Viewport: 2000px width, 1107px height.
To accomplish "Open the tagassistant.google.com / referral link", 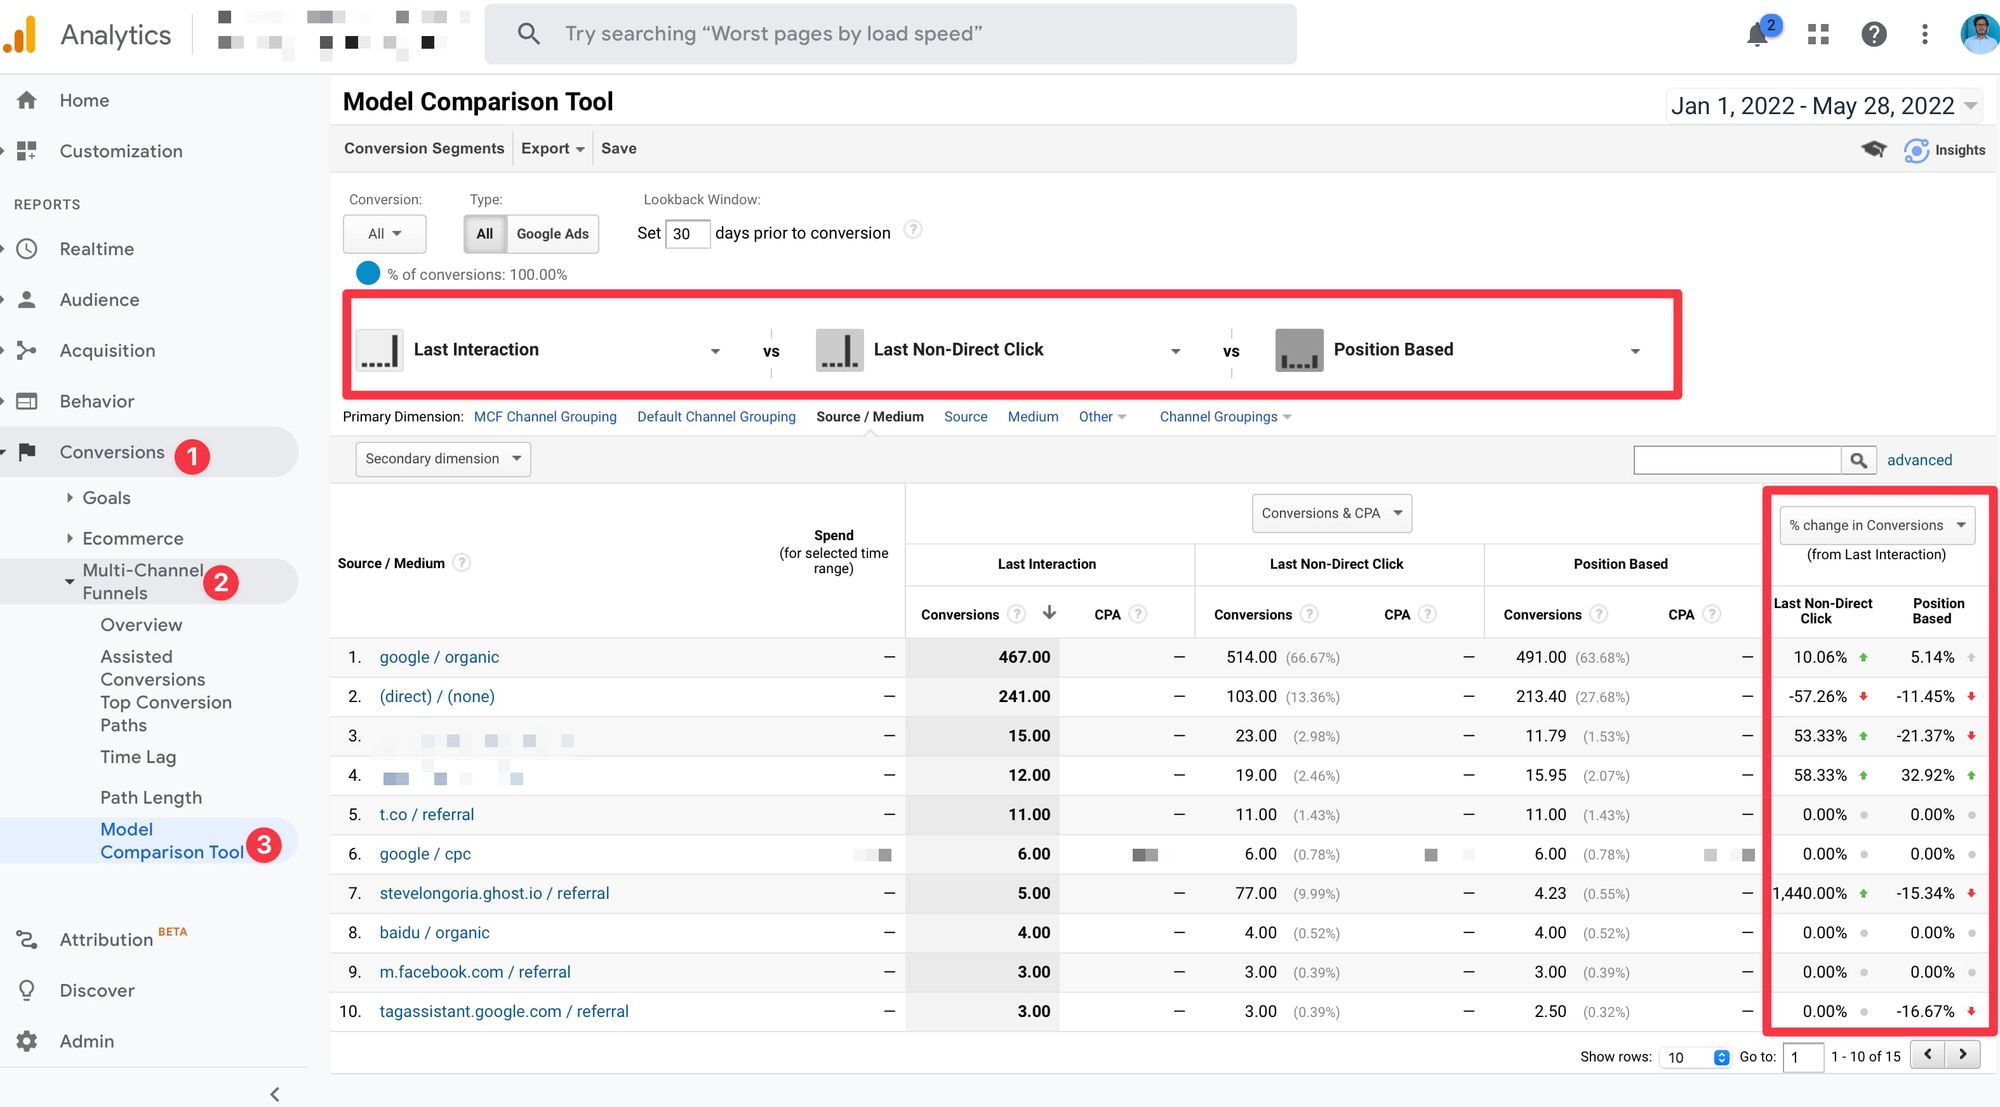I will [504, 1011].
